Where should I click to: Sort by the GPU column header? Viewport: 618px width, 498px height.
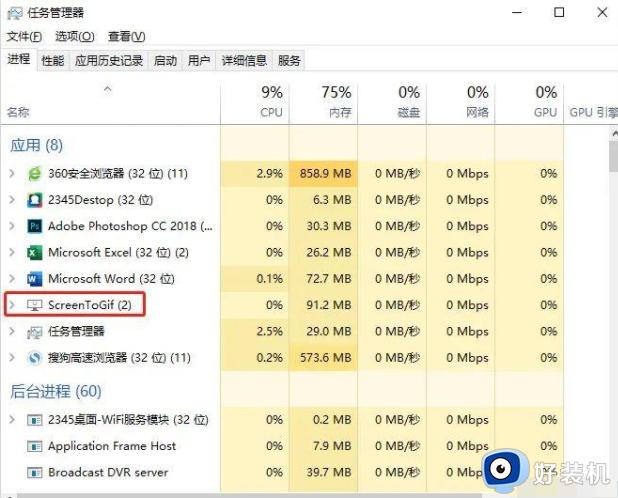pos(529,103)
